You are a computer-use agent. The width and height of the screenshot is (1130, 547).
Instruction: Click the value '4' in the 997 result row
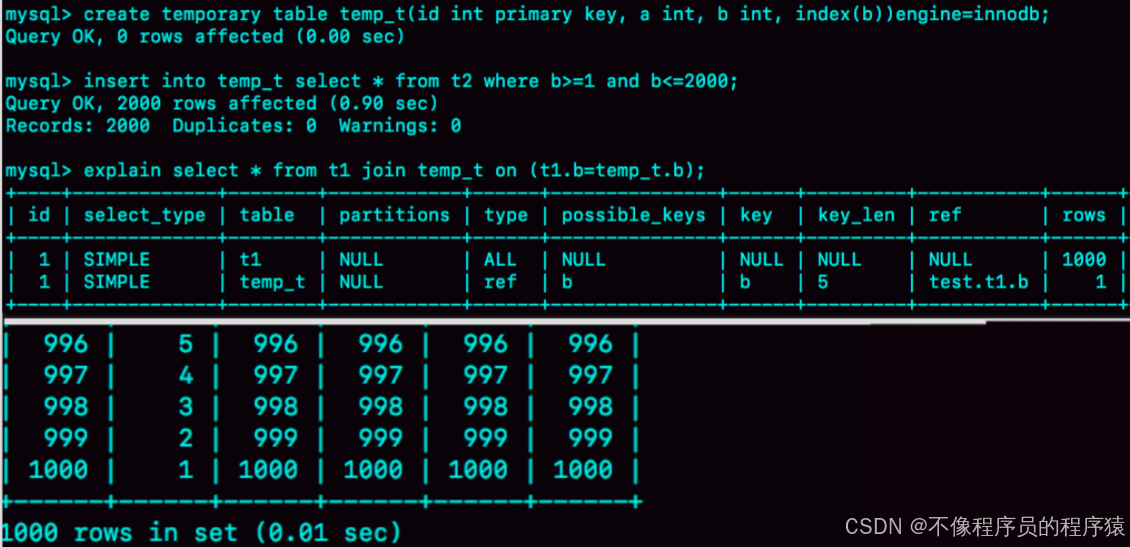click(186, 375)
